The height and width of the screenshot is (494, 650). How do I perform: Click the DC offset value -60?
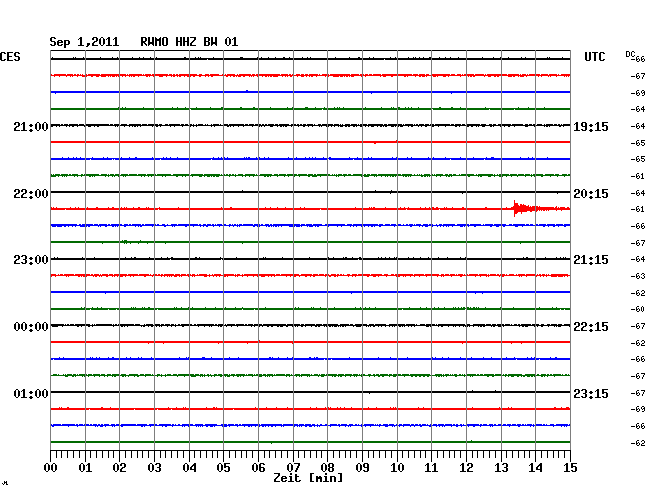click(638, 309)
